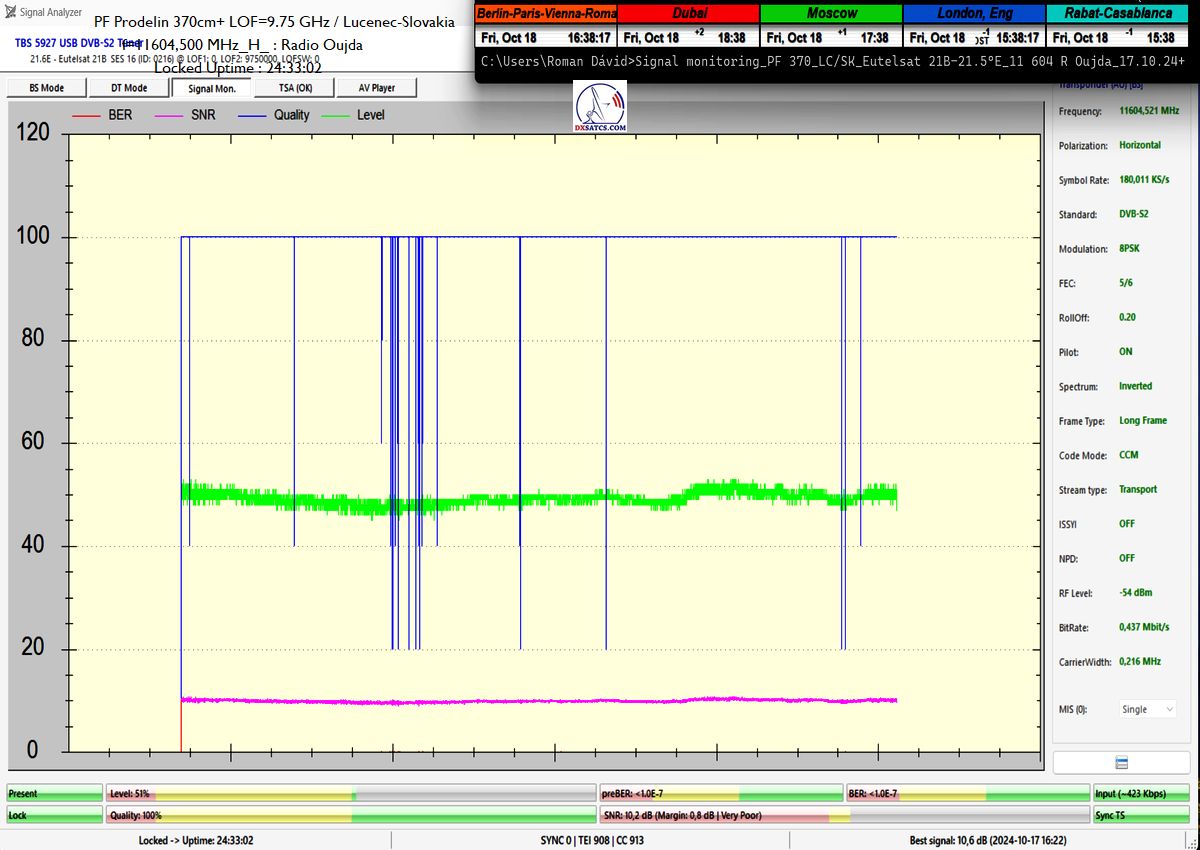The width and height of the screenshot is (1200, 850).
Task: Click the Lock status indicator
Action: coord(54,816)
